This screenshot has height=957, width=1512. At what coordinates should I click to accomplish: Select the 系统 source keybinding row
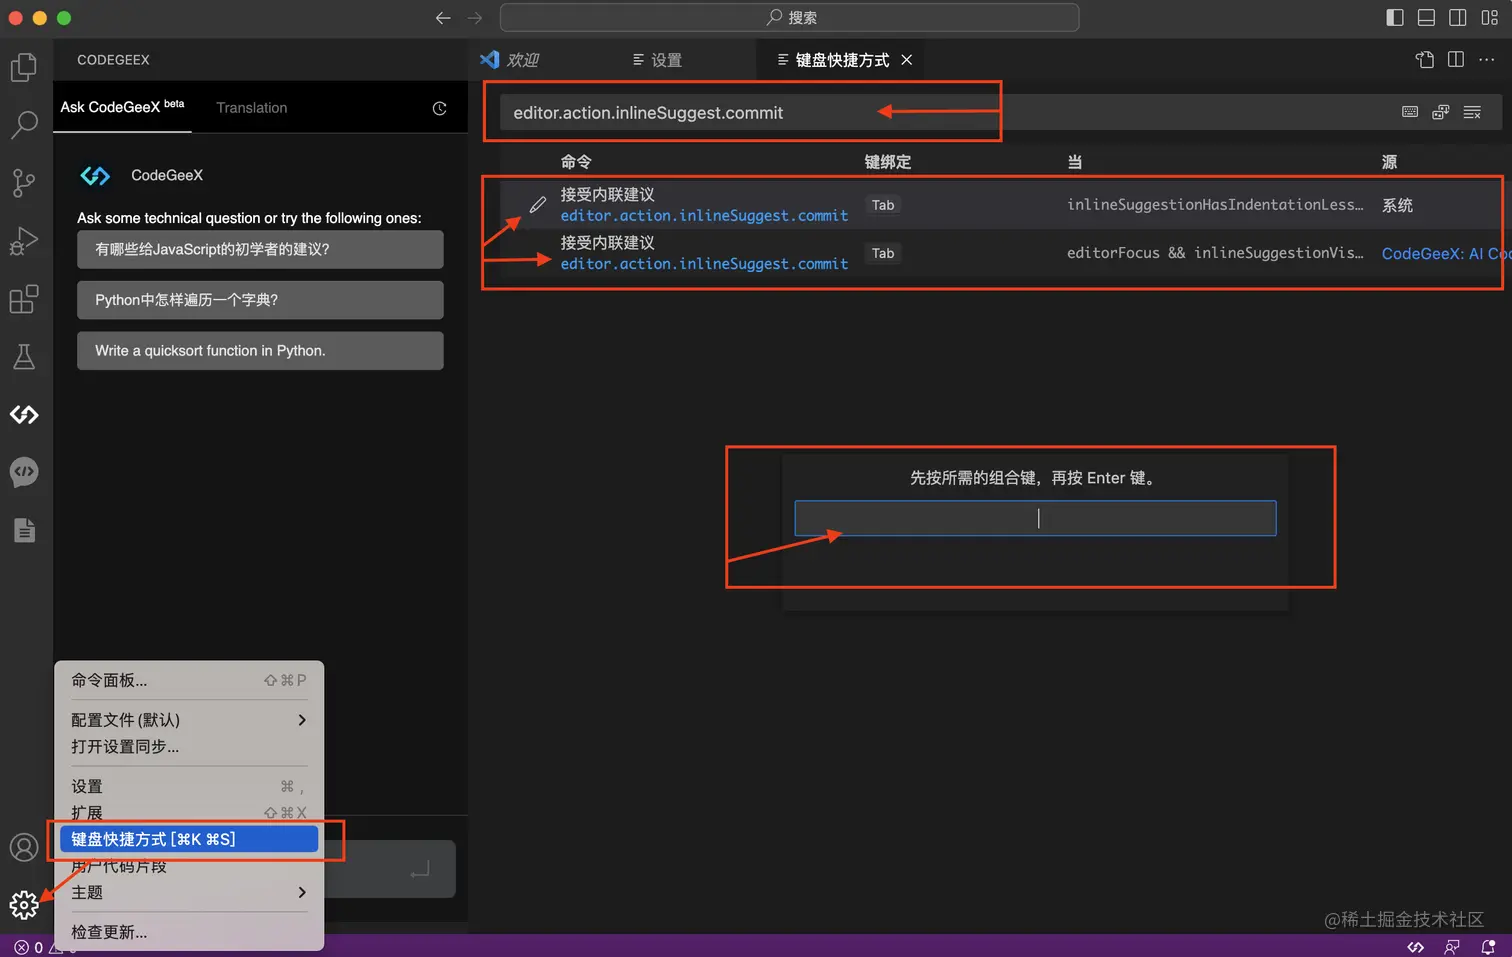coord(1000,205)
